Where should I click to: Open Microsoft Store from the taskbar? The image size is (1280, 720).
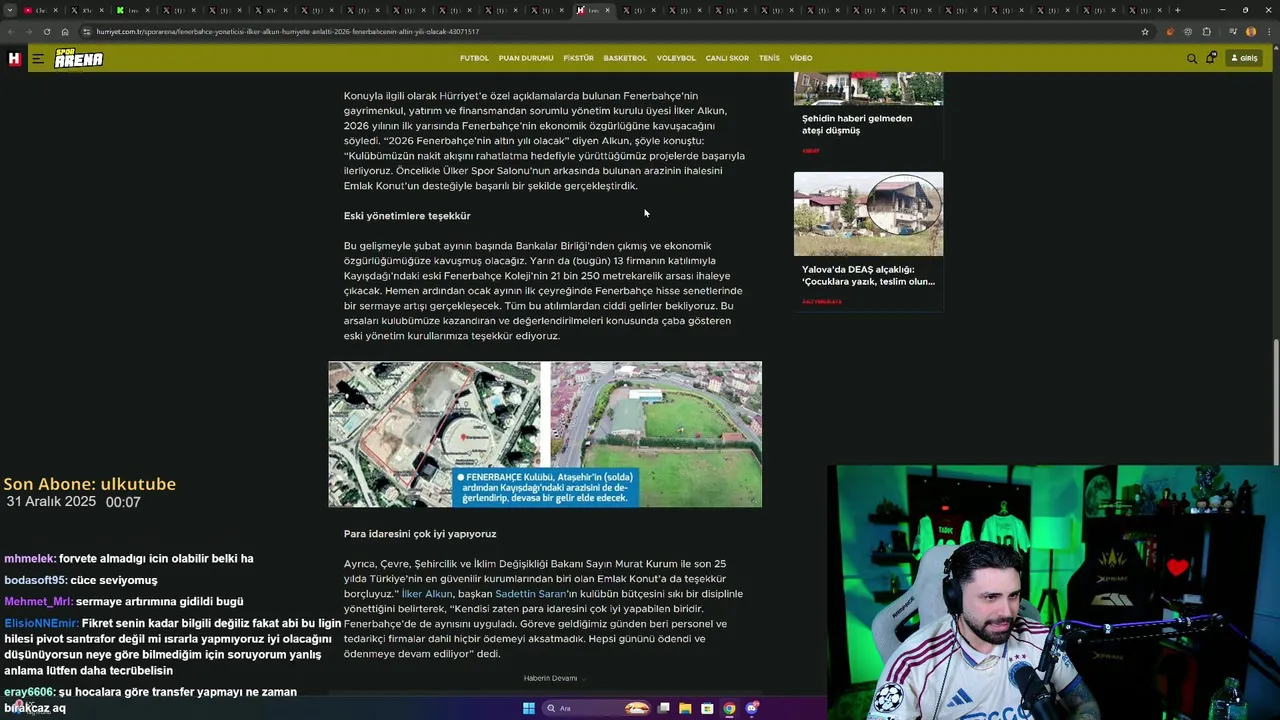[707, 708]
